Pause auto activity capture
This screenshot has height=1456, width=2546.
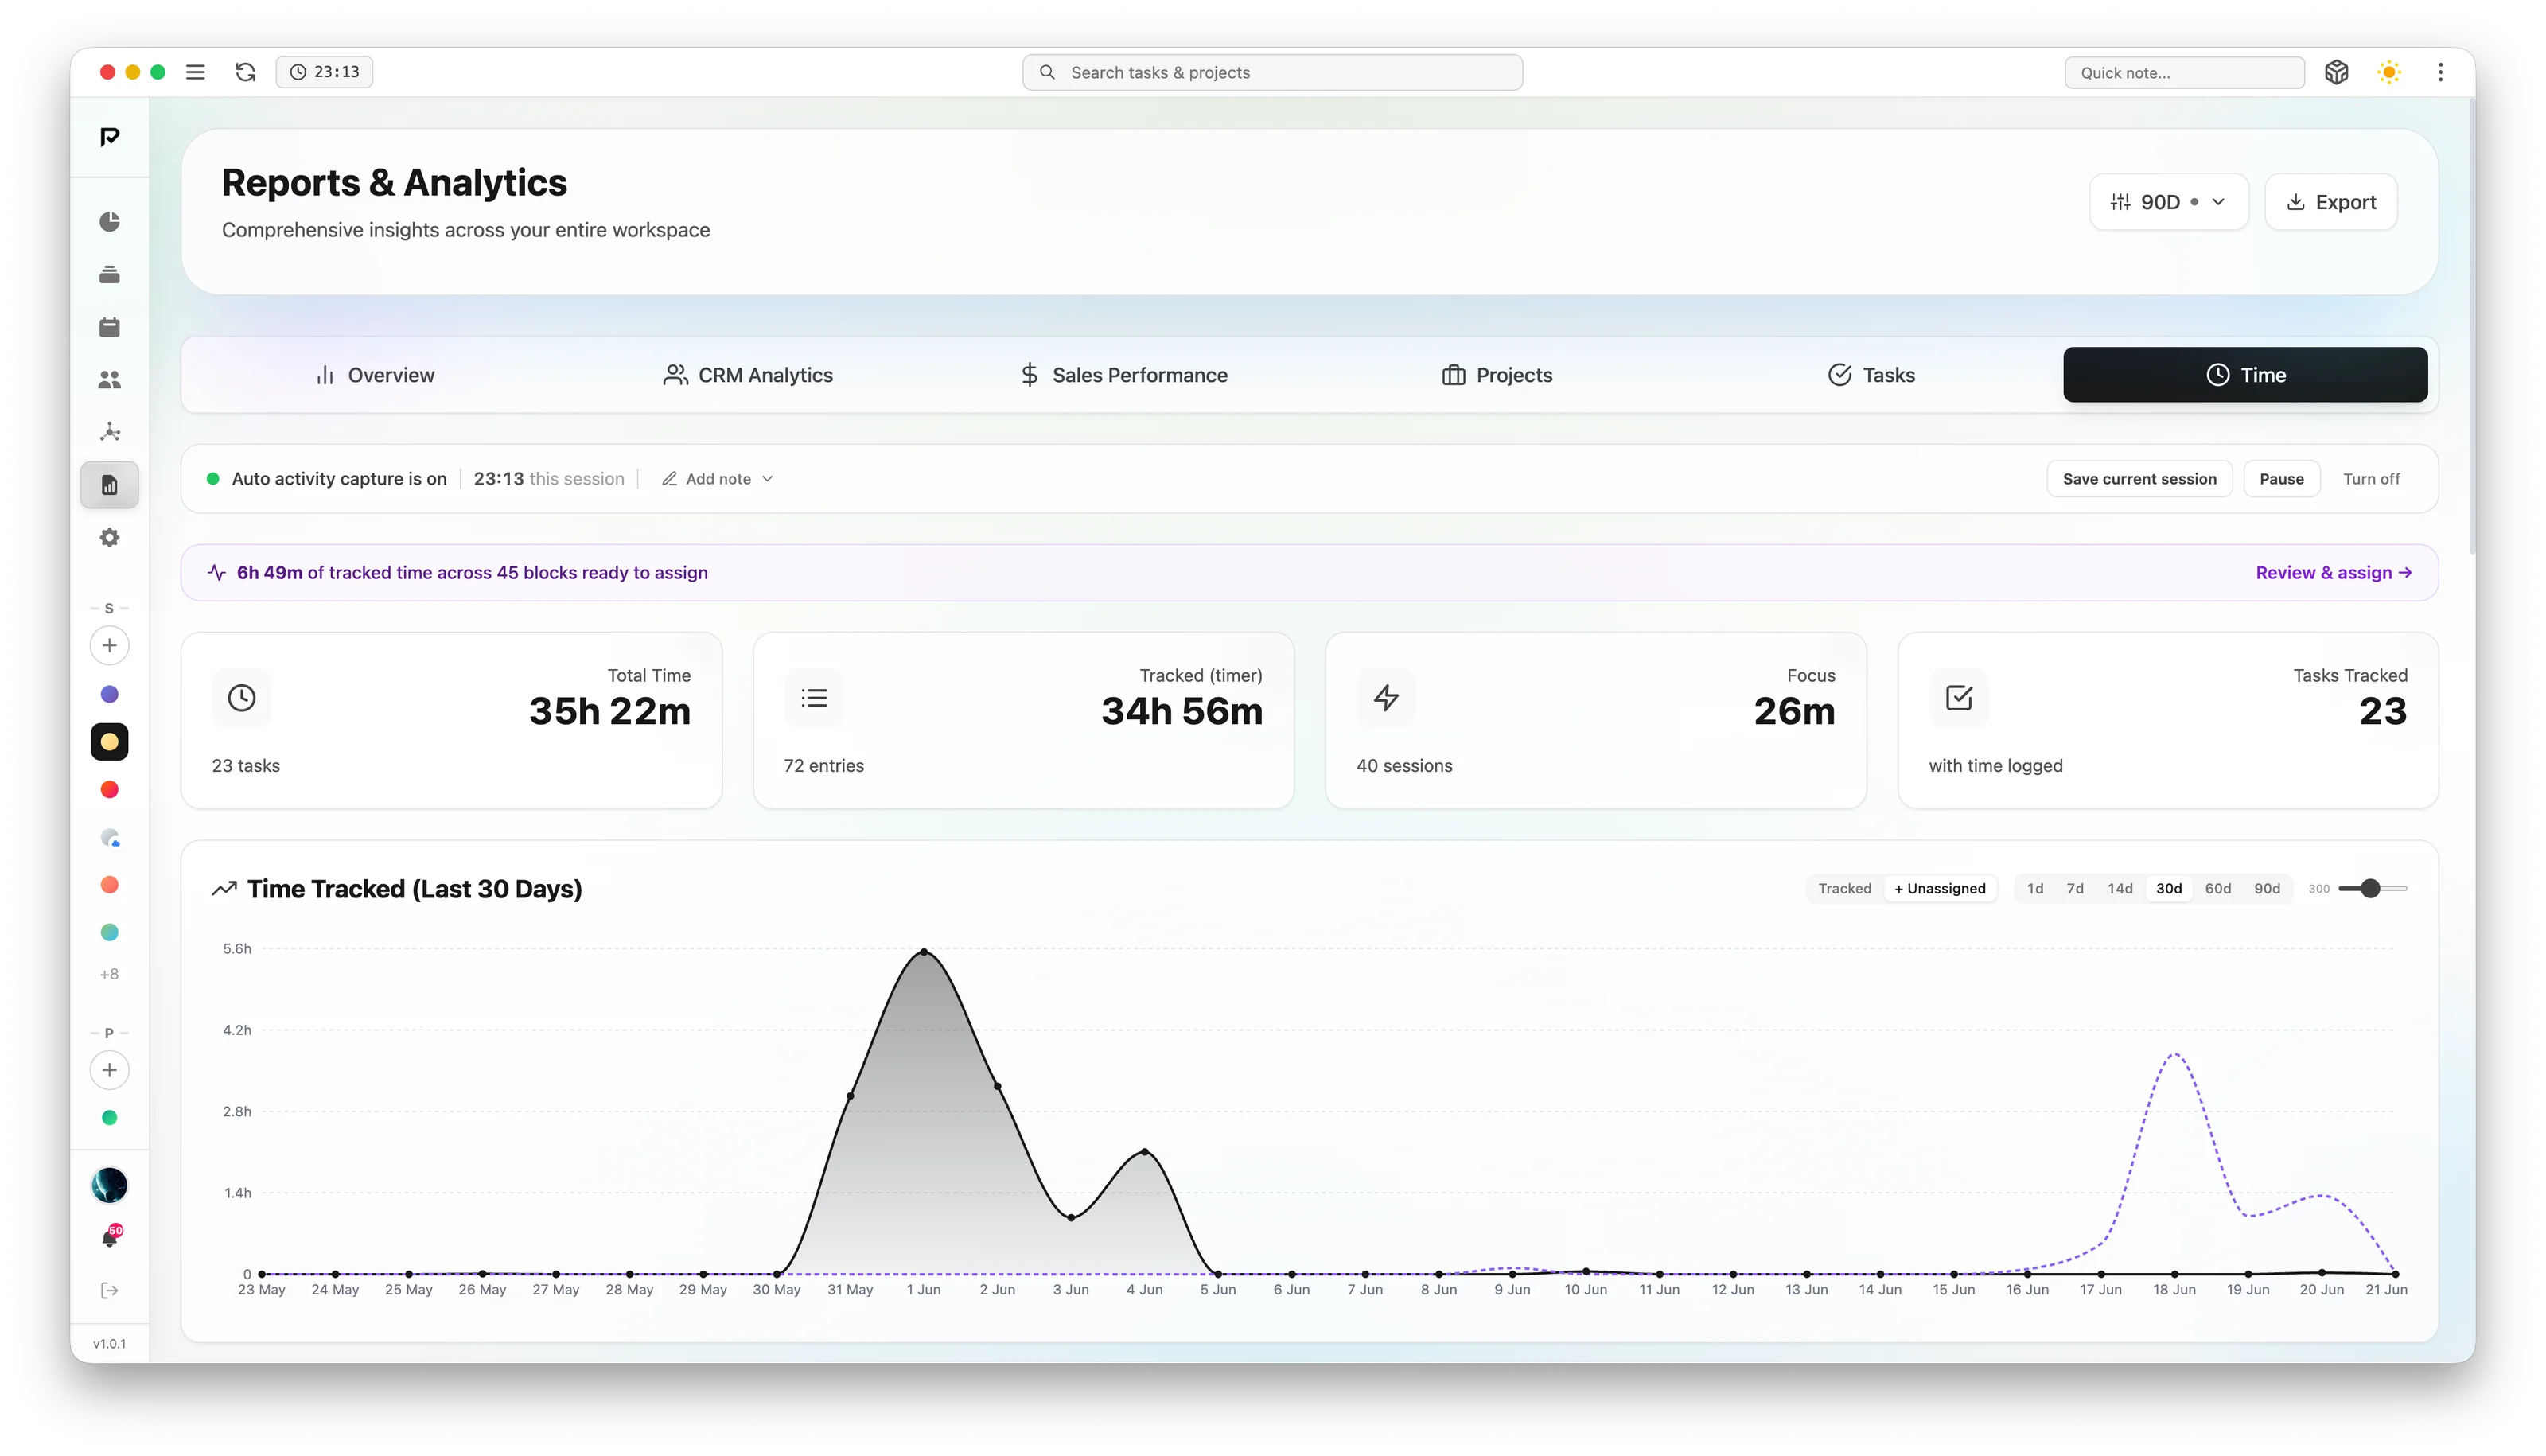pos(2281,479)
